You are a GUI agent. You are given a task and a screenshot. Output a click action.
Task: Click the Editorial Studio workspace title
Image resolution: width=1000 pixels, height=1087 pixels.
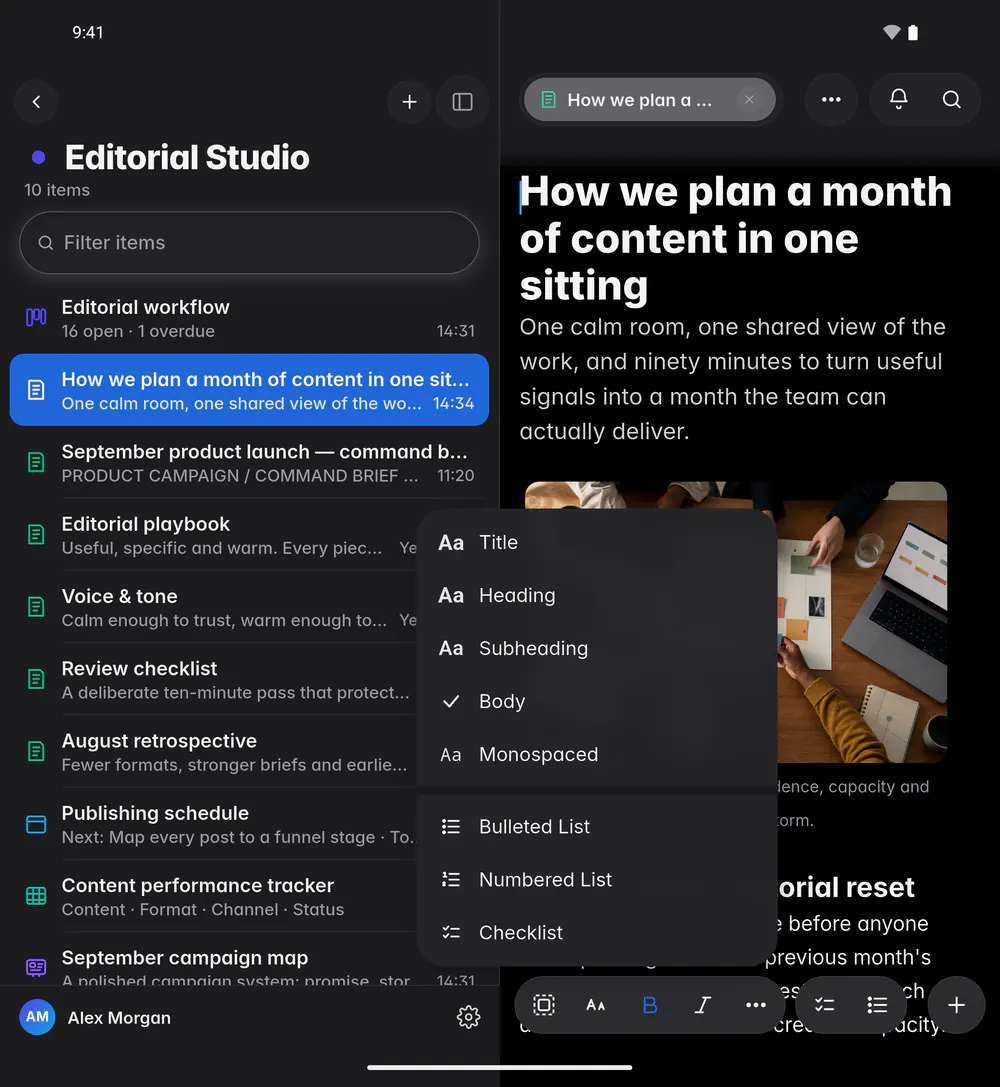187,157
